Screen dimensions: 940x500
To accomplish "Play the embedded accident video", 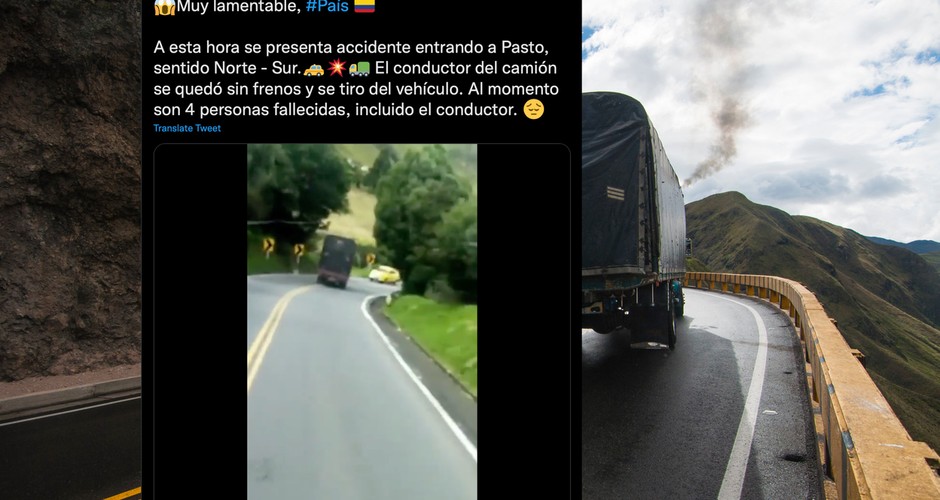I will 362,321.
